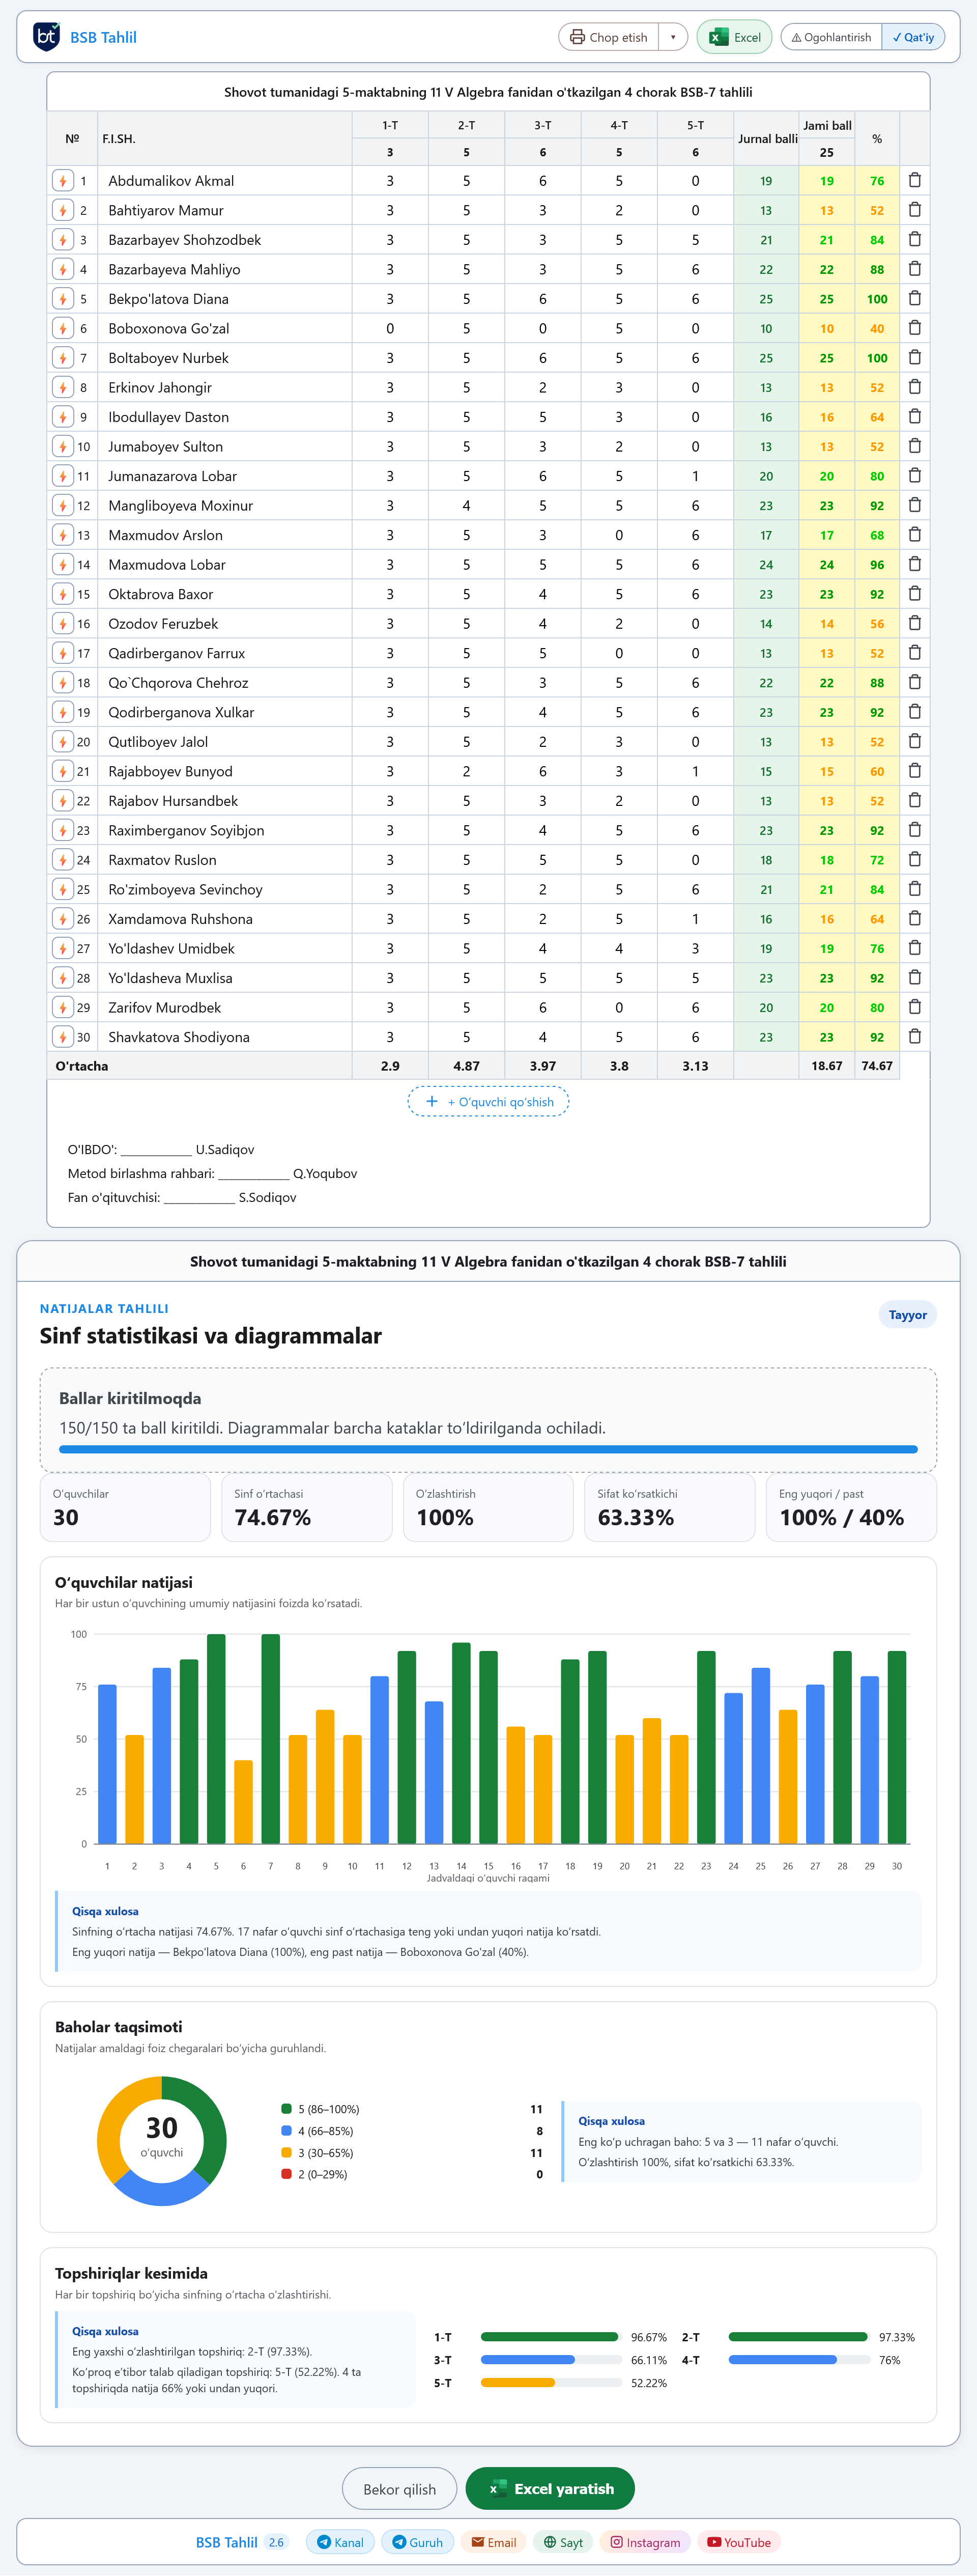
Task: Click the name Xamdamova Ruhshona
Action: coord(180,919)
